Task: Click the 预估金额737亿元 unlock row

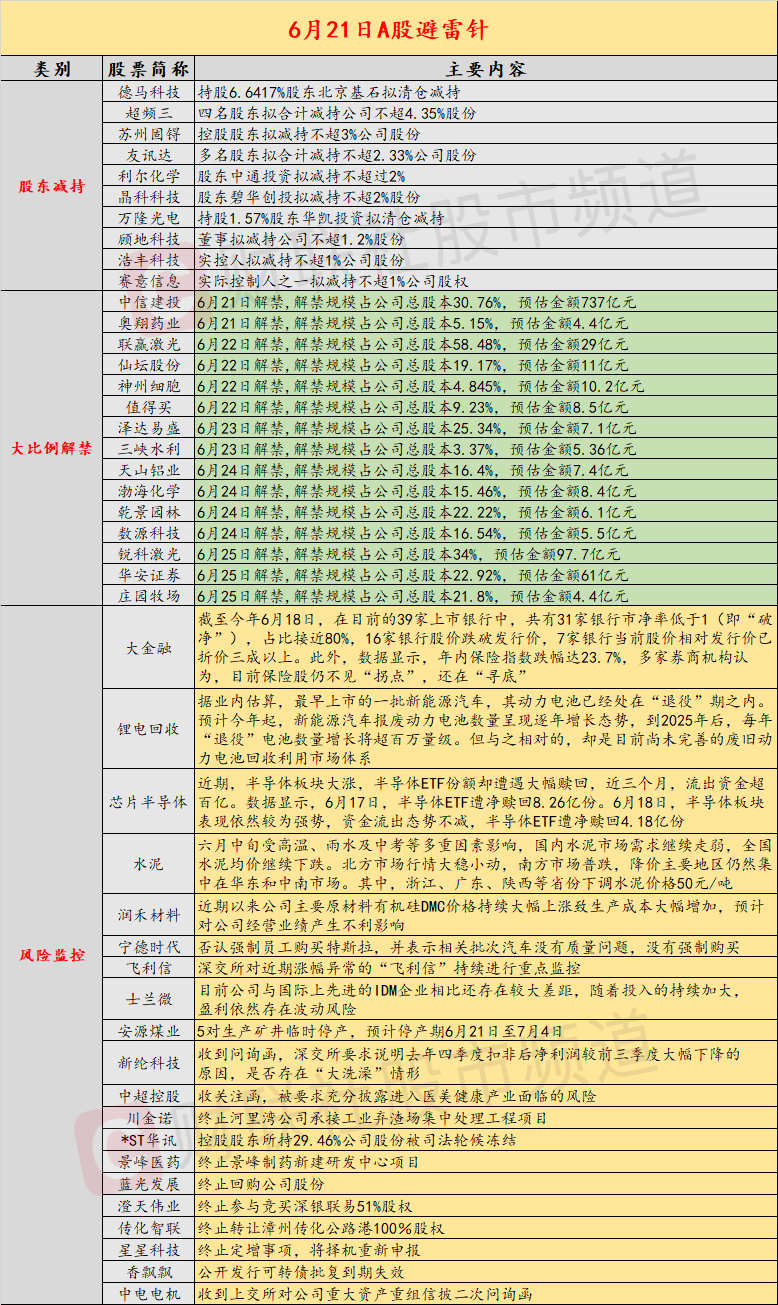Action: (x=488, y=302)
